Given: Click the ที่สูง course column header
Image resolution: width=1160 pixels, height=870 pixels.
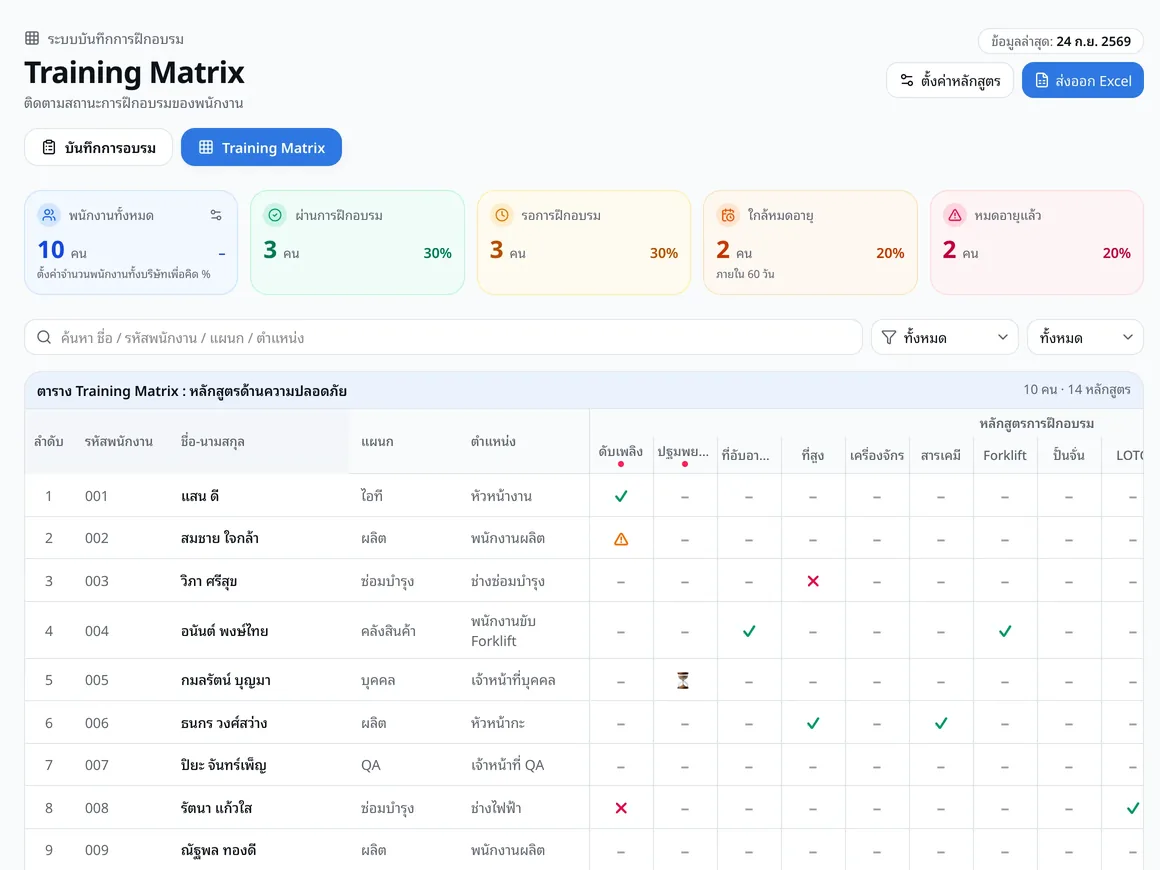Looking at the screenshot, I should pos(812,455).
